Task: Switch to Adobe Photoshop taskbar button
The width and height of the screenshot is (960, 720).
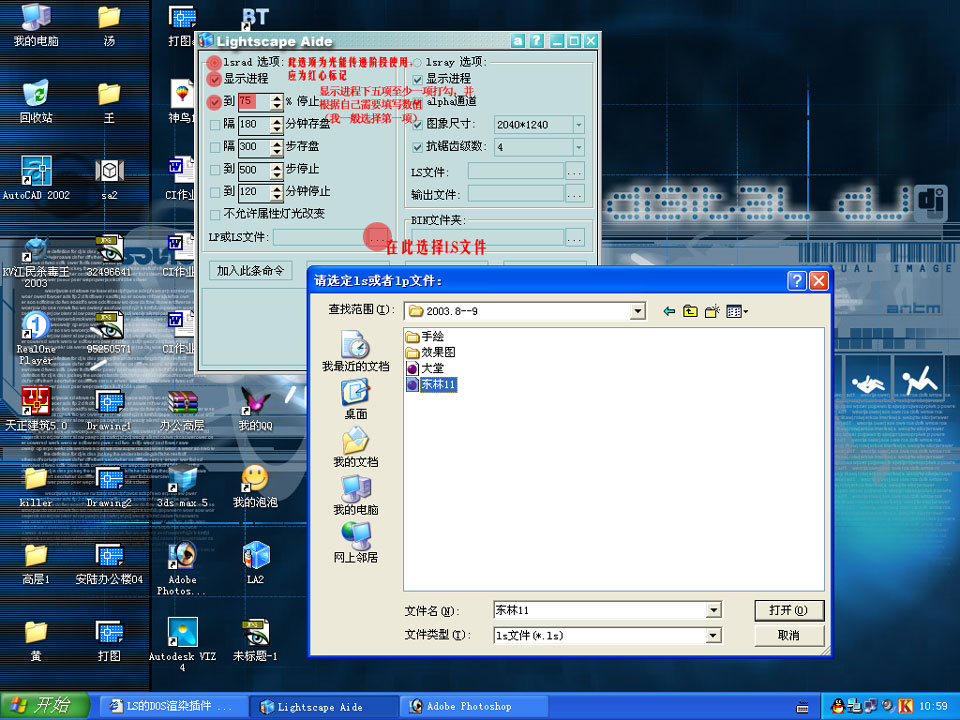Action: click(x=473, y=707)
